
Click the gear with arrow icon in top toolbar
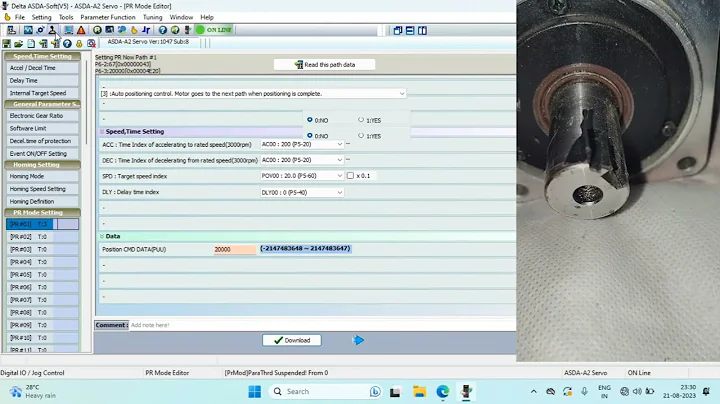tap(40, 30)
